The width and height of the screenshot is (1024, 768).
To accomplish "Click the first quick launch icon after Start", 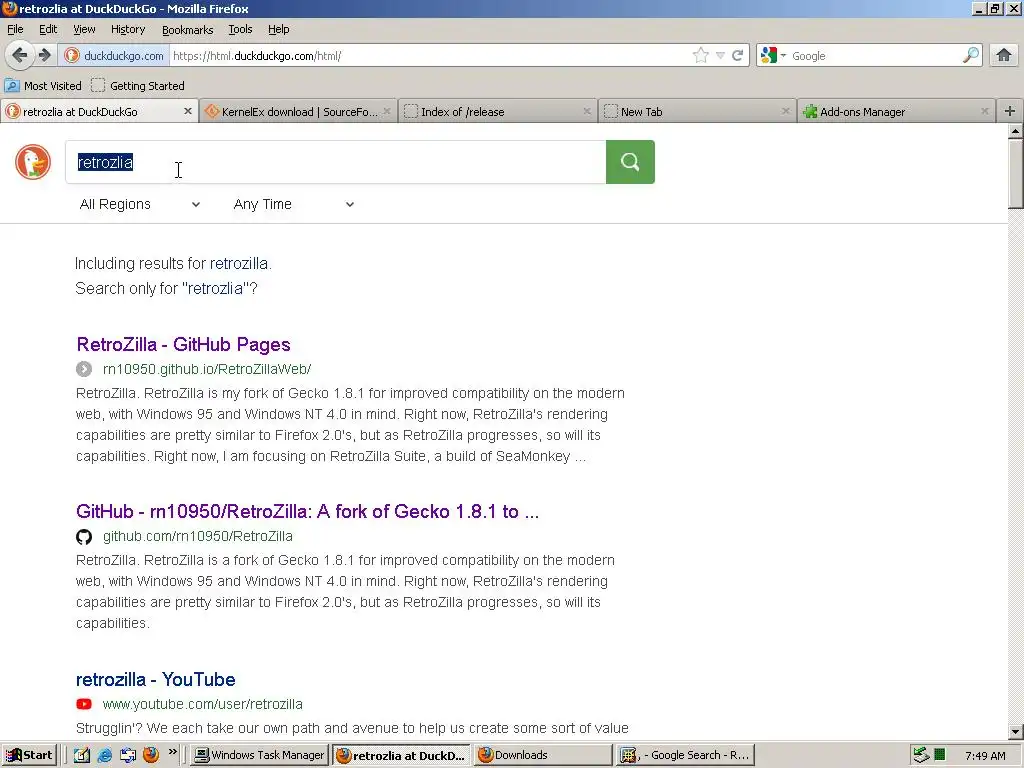I will (81, 755).
